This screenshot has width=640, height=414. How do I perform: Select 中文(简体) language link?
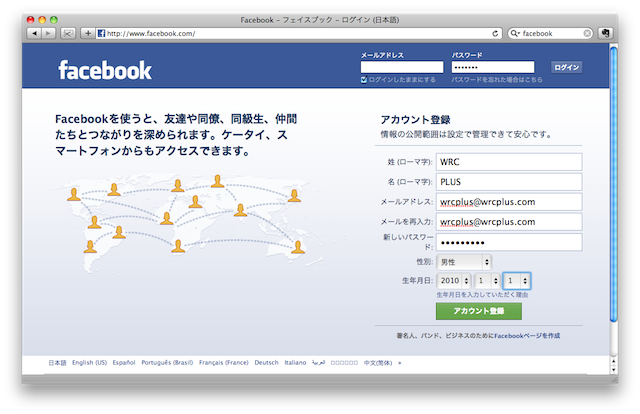tap(378, 363)
